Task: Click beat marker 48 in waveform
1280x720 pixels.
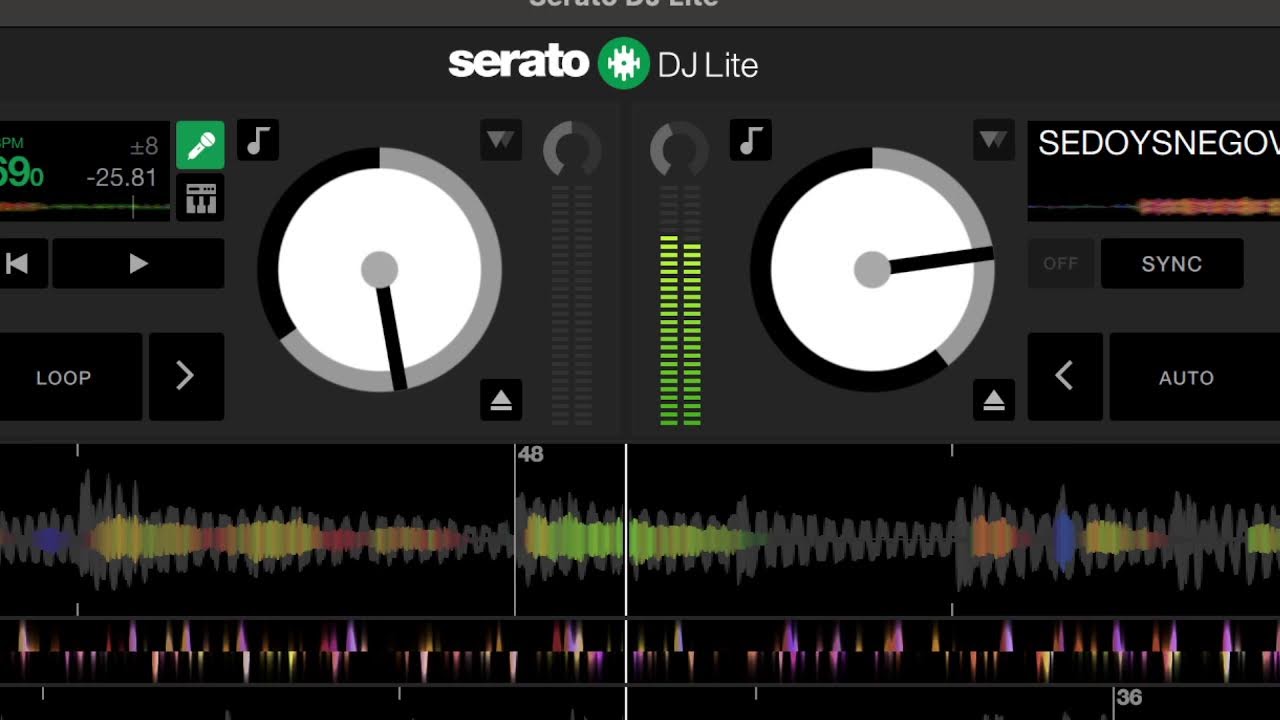Action: click(x=530, y=454)
